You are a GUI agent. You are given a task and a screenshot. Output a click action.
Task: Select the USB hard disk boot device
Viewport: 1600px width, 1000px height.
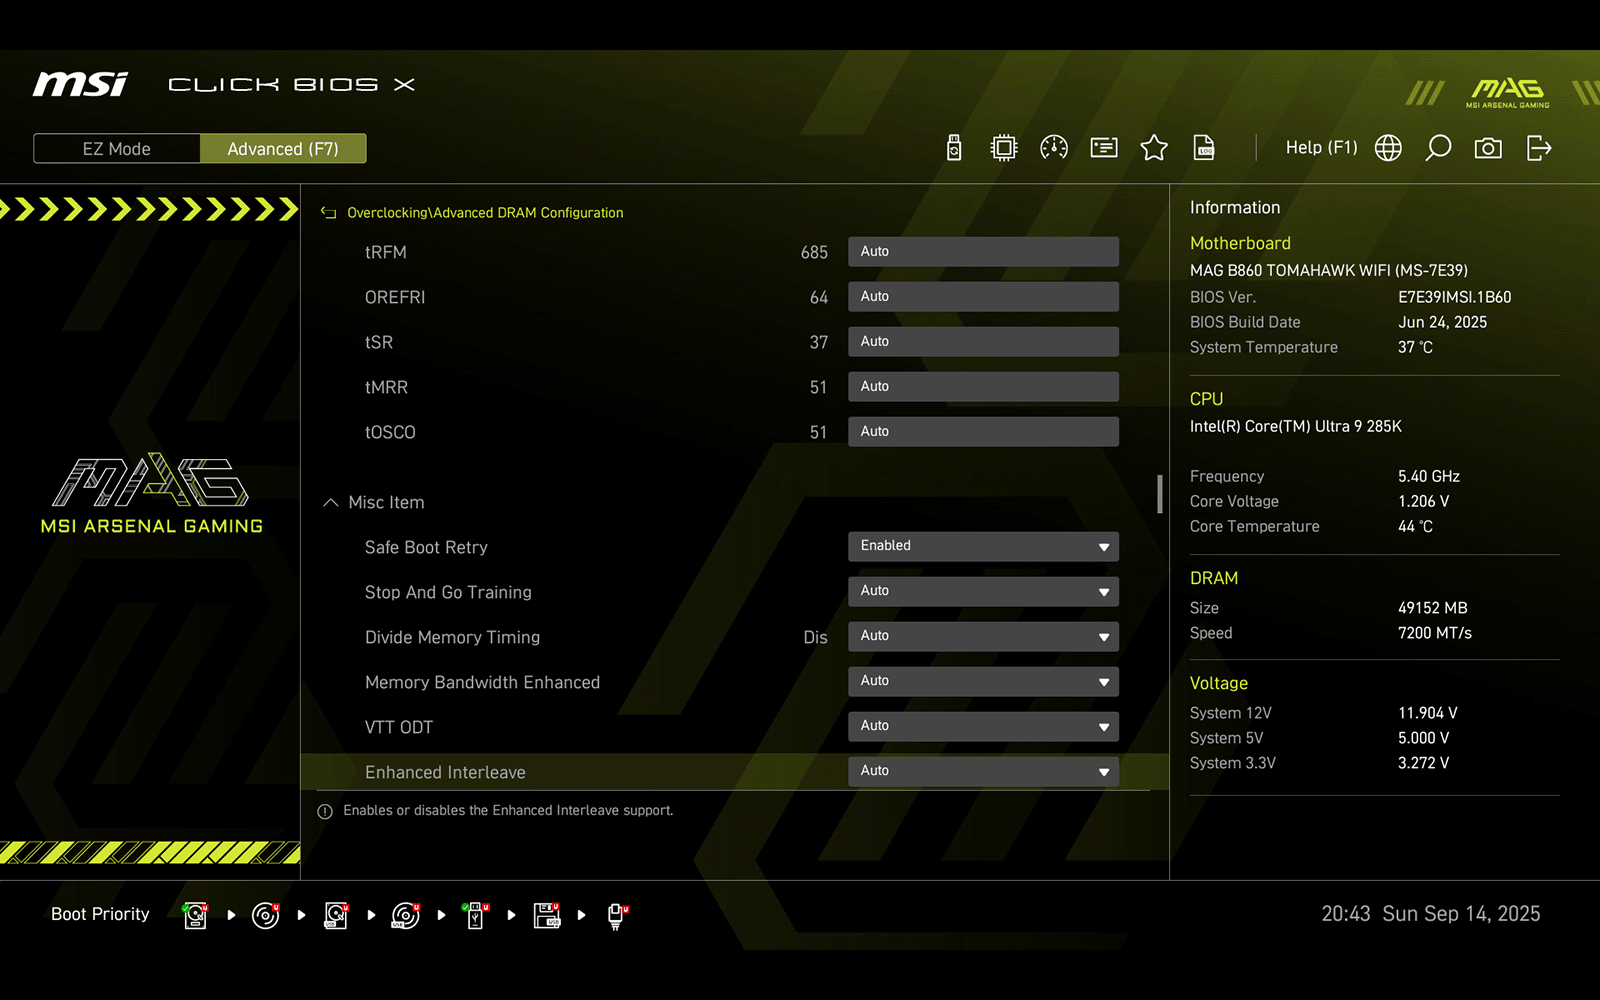336,915
